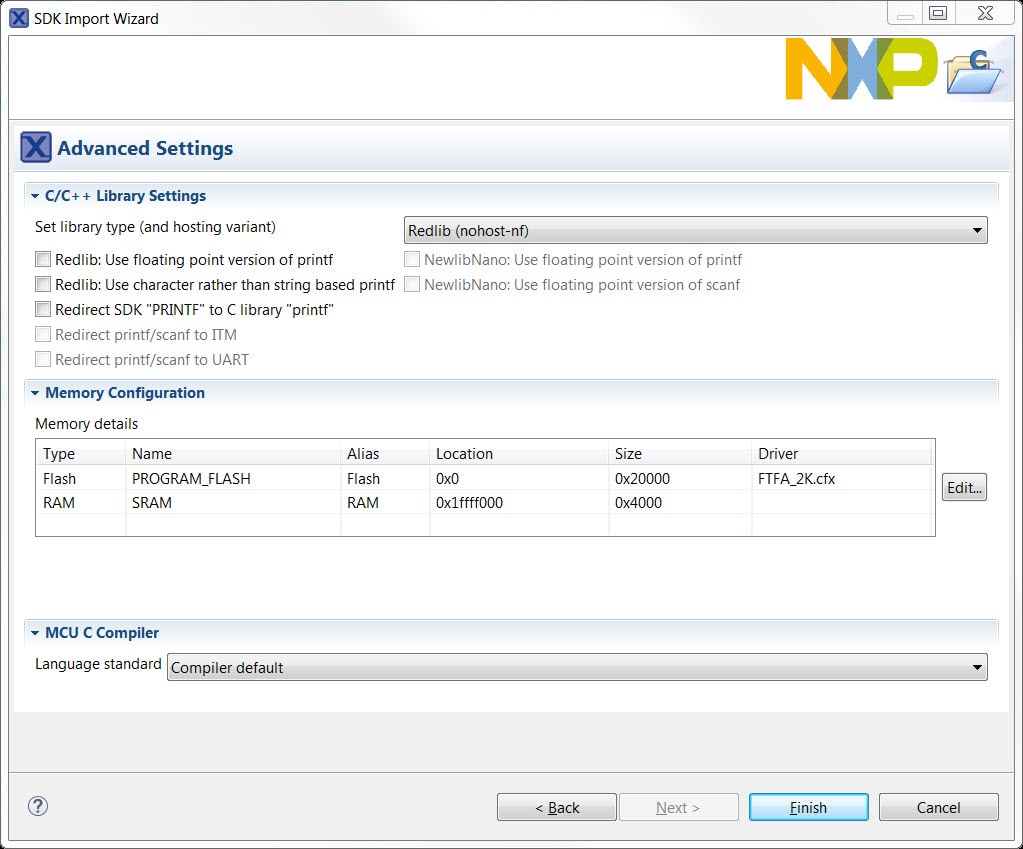The width and height of the screenshot is (1023, 849).
Task: Enable Redlib floating point version of printf
Action: [x=43, y=260]
